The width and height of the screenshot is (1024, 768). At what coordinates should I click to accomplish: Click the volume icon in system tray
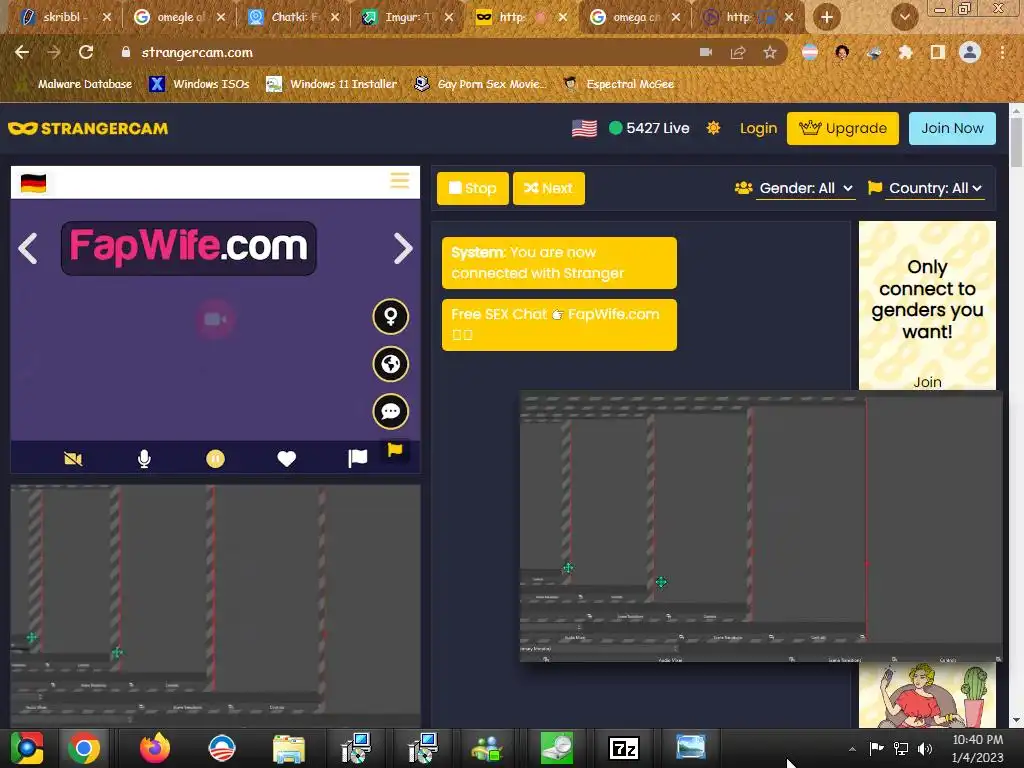point(925,748)
